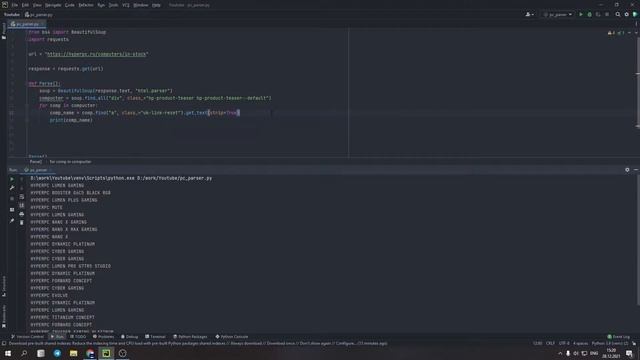Open the Window menu

coord(141,5)
